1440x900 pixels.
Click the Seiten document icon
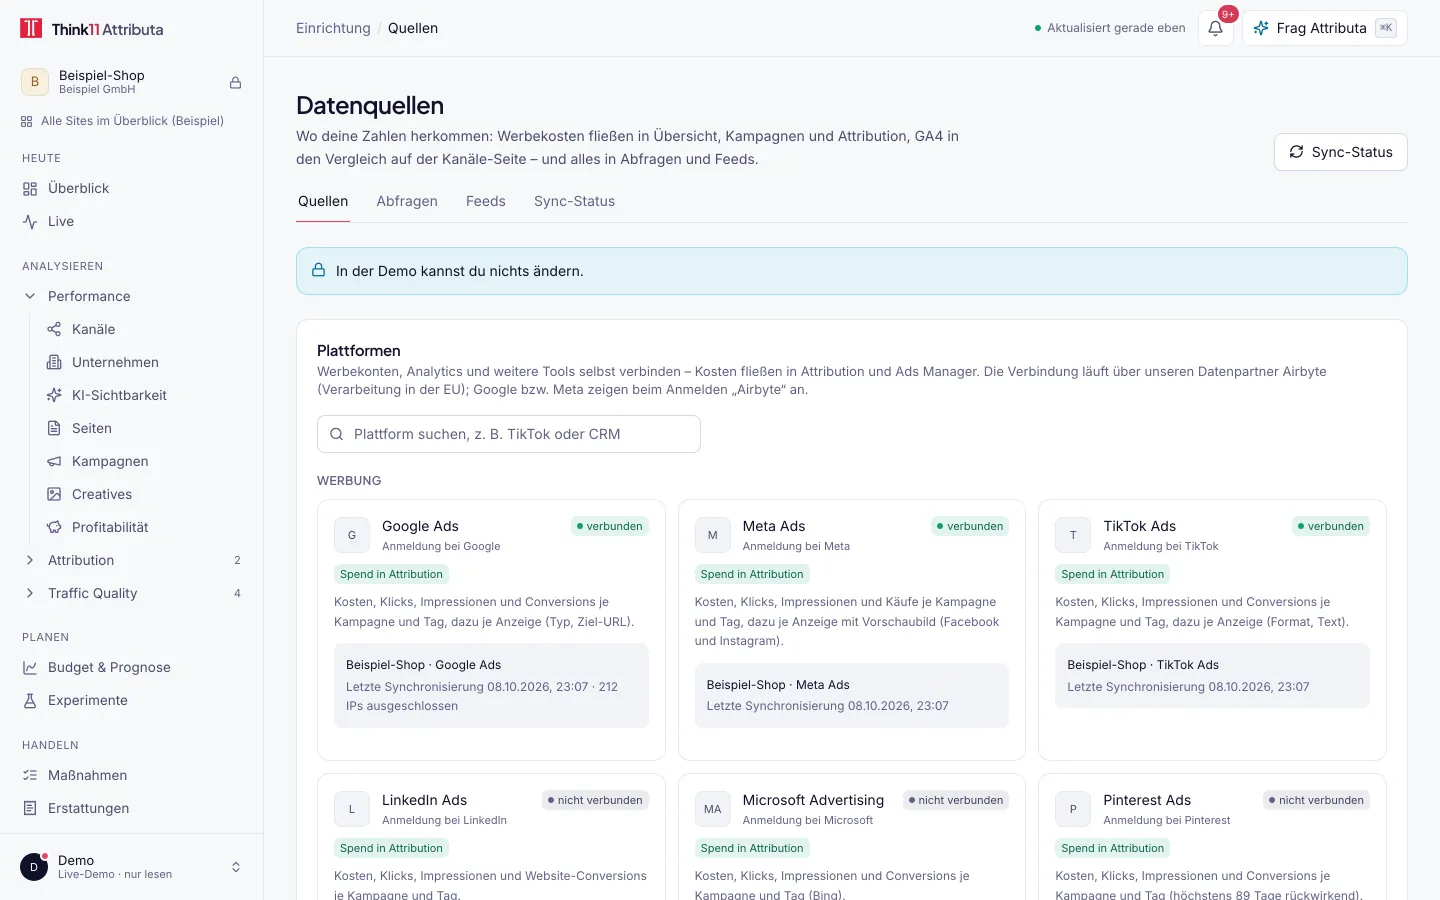click(x=54, y=428)
